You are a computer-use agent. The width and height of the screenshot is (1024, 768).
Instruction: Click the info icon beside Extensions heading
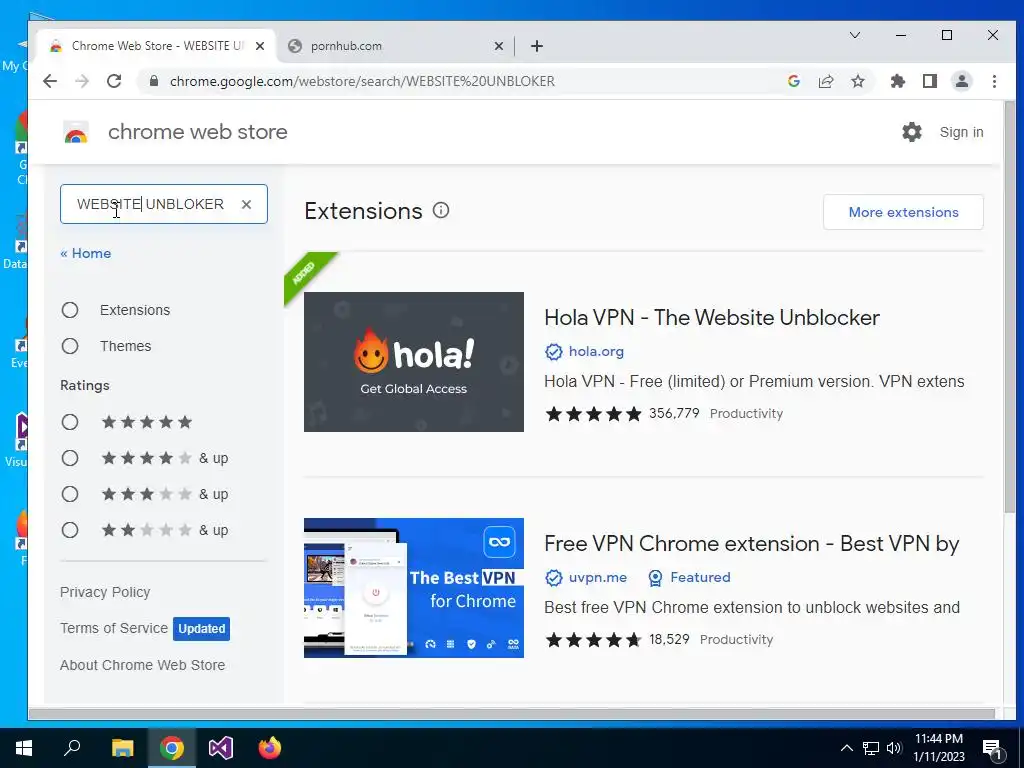click(441, 210)
